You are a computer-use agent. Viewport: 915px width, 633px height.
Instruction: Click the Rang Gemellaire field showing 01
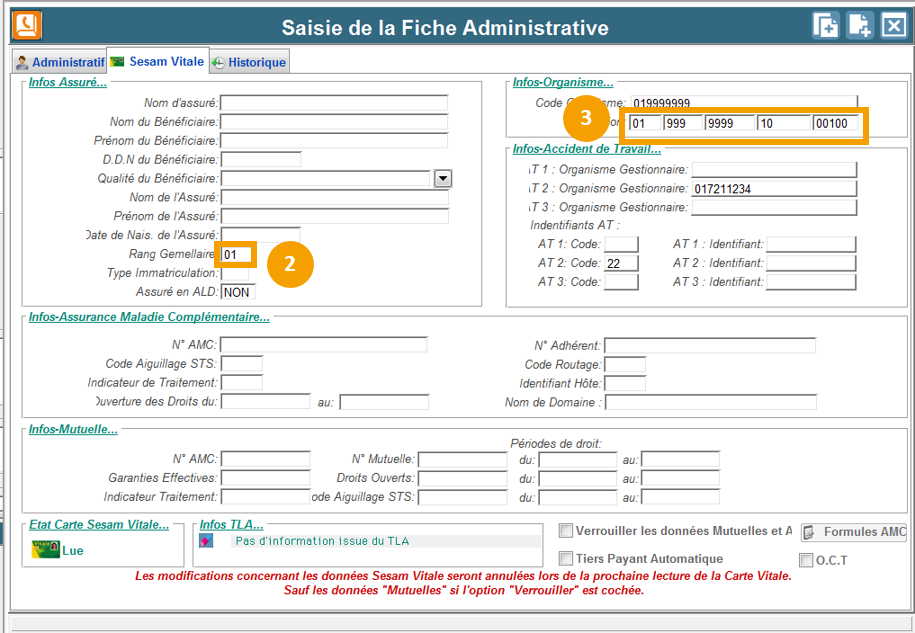[236, 254]
